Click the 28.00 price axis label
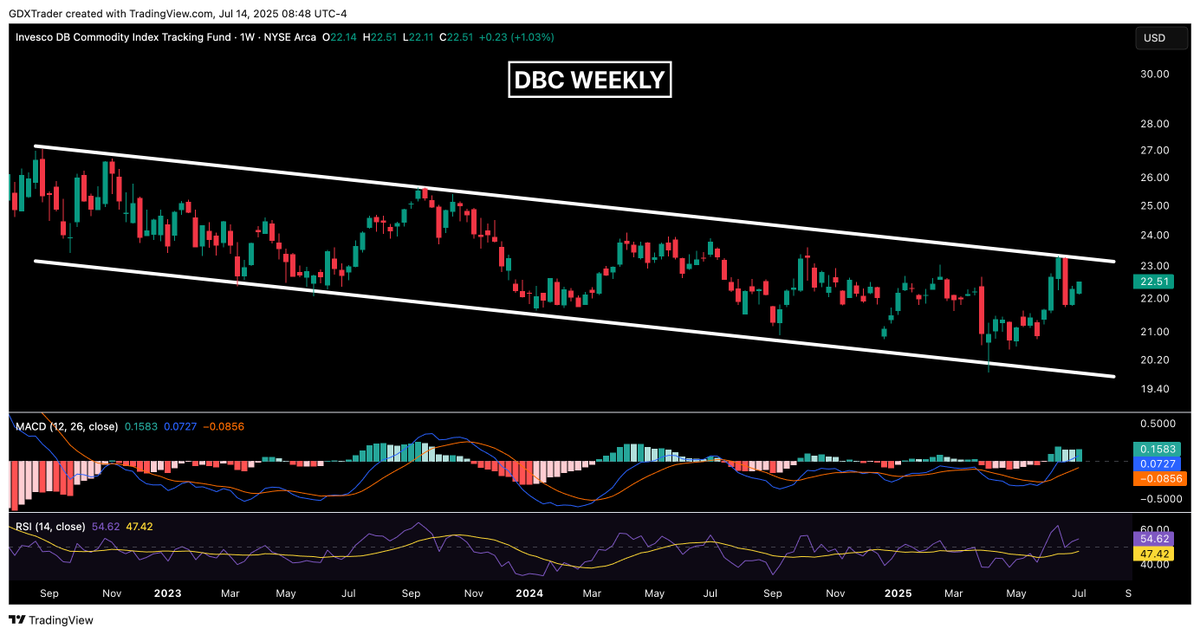Viewport: 1200px width, 635px height. pyautogui.click(x=1155, y=124)
